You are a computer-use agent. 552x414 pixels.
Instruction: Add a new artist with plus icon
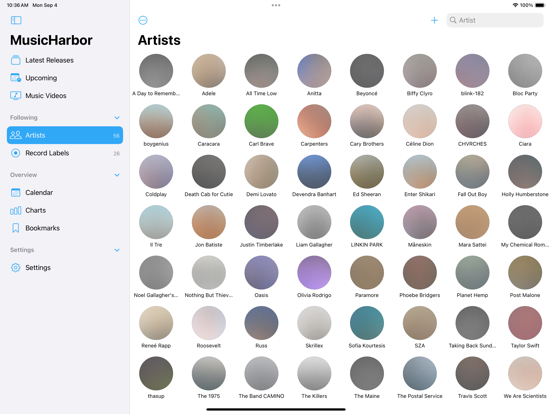(434, 20)
